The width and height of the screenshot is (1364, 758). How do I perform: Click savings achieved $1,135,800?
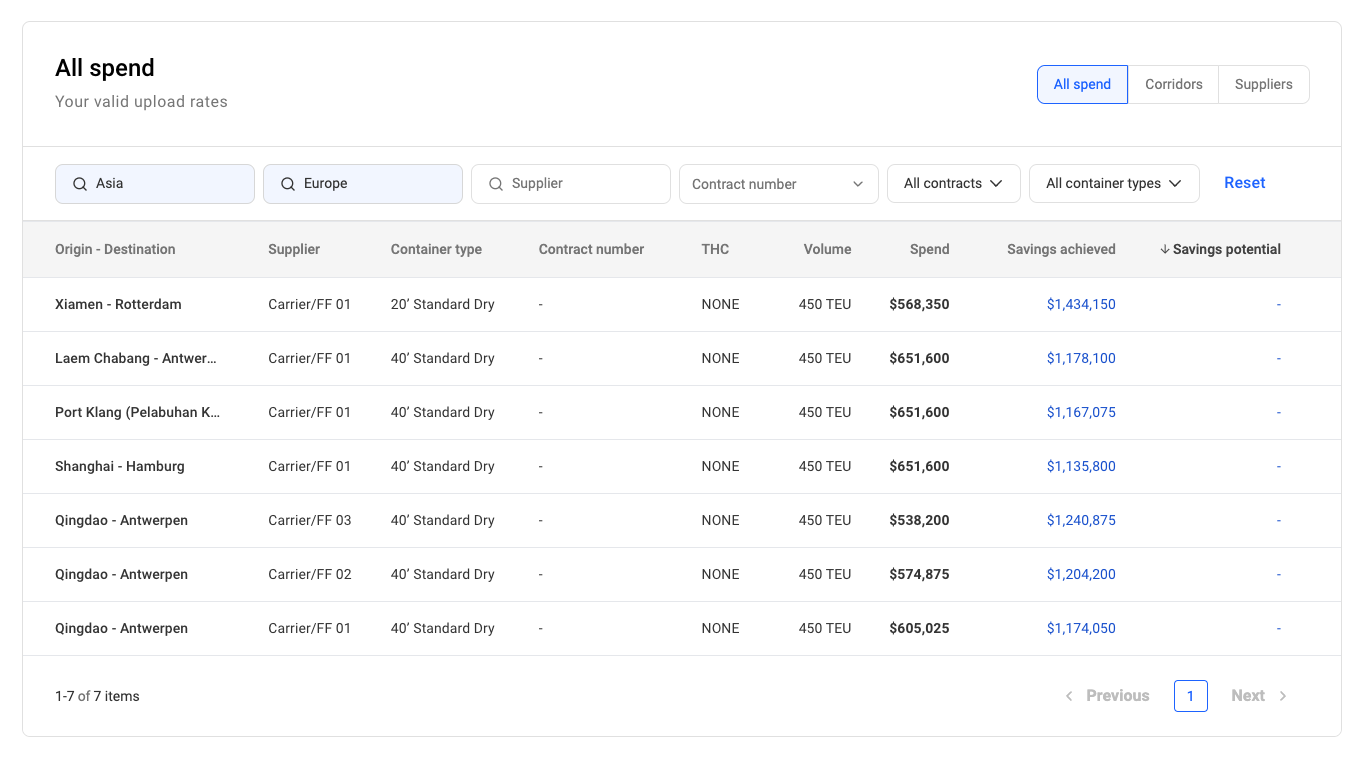pyautogui.click(x=1081, y=466)
